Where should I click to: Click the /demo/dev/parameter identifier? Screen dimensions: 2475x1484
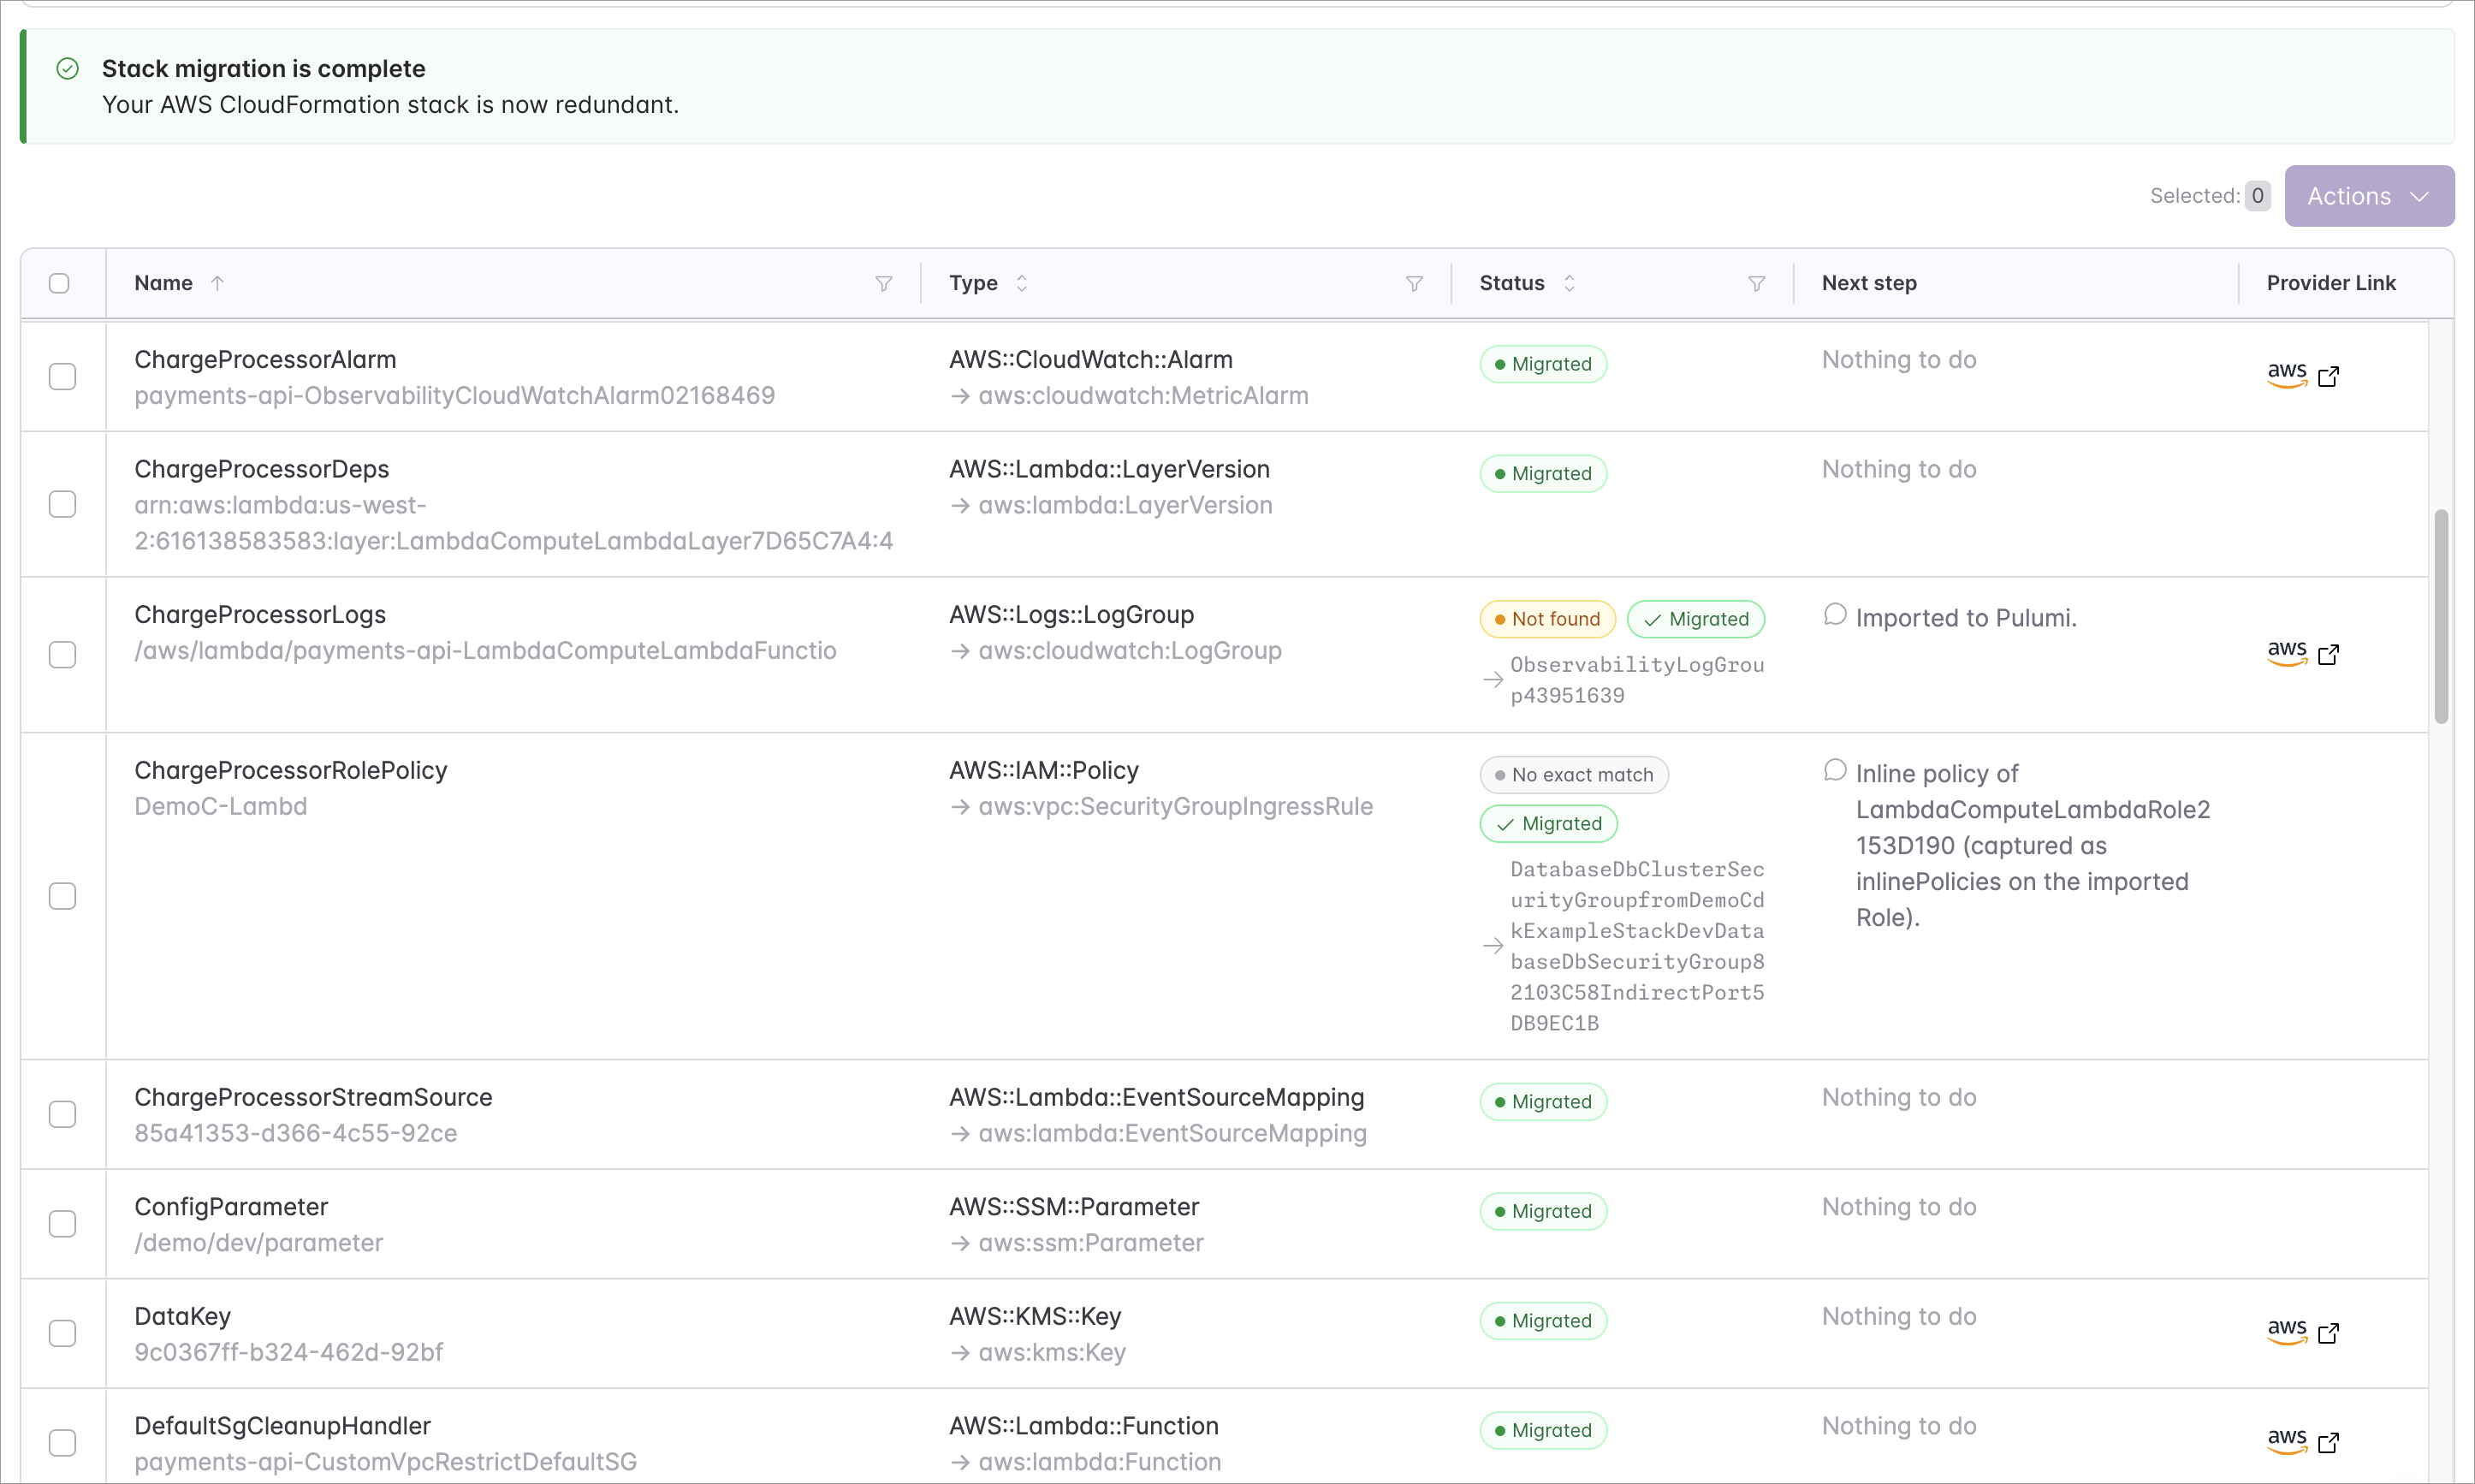point(259,1243)
